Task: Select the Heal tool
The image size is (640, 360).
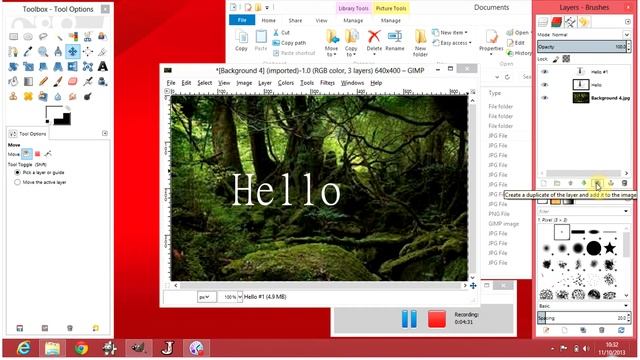Action: pyautogui.click(x=28, y=97)
